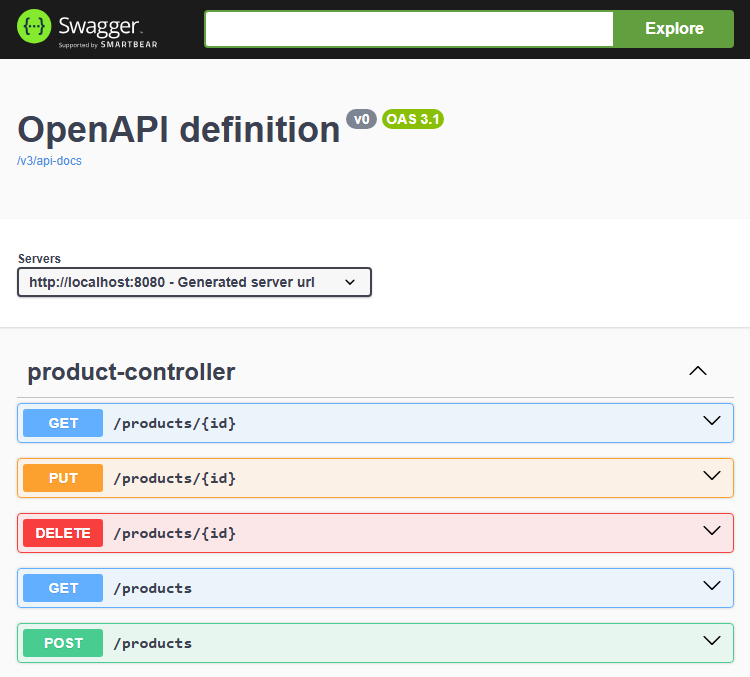Click the /products path in GET row
The height and width of the screenshot is (677, 750).
click(x=153, y=588)
